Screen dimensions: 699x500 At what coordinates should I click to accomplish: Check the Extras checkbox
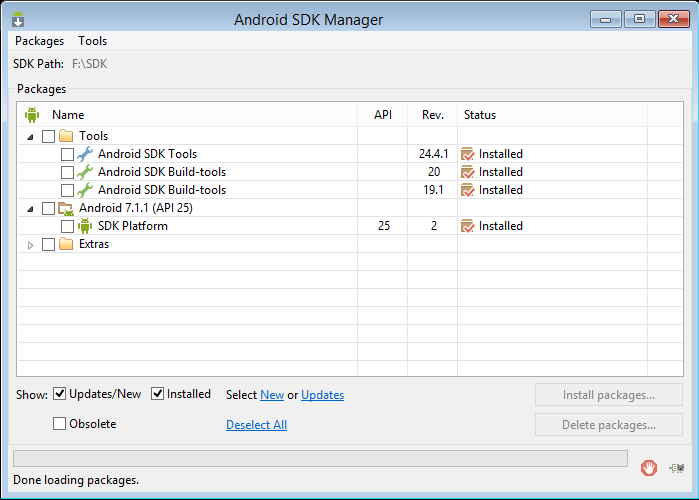48,244
